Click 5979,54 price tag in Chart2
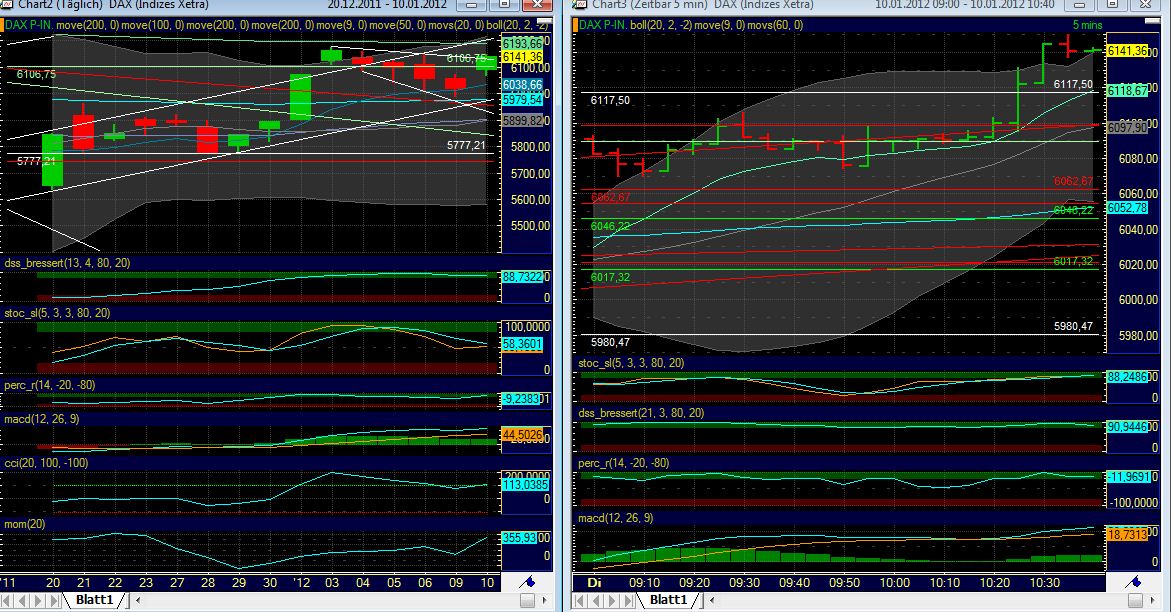The image size is (1171, 612). click(522, 99)
